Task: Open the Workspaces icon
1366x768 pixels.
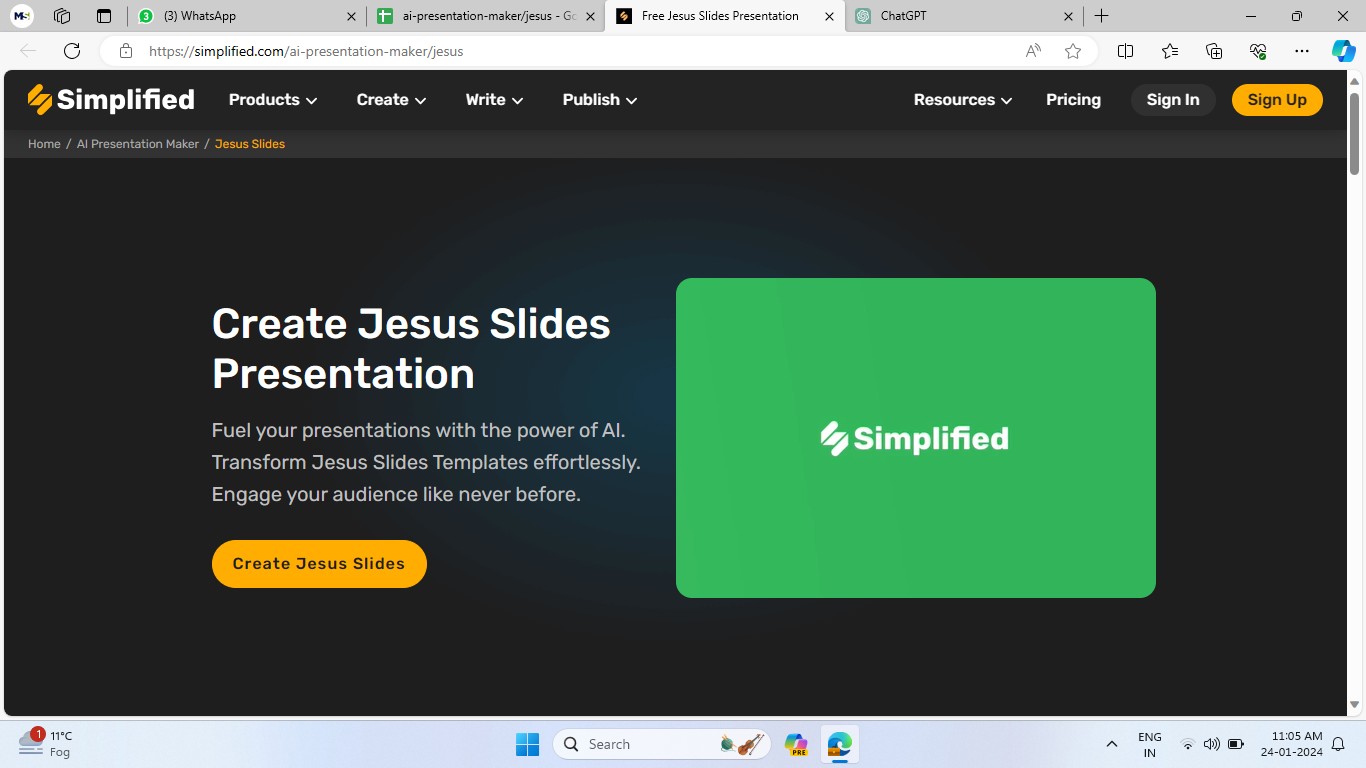Action: tap(62, 16)
